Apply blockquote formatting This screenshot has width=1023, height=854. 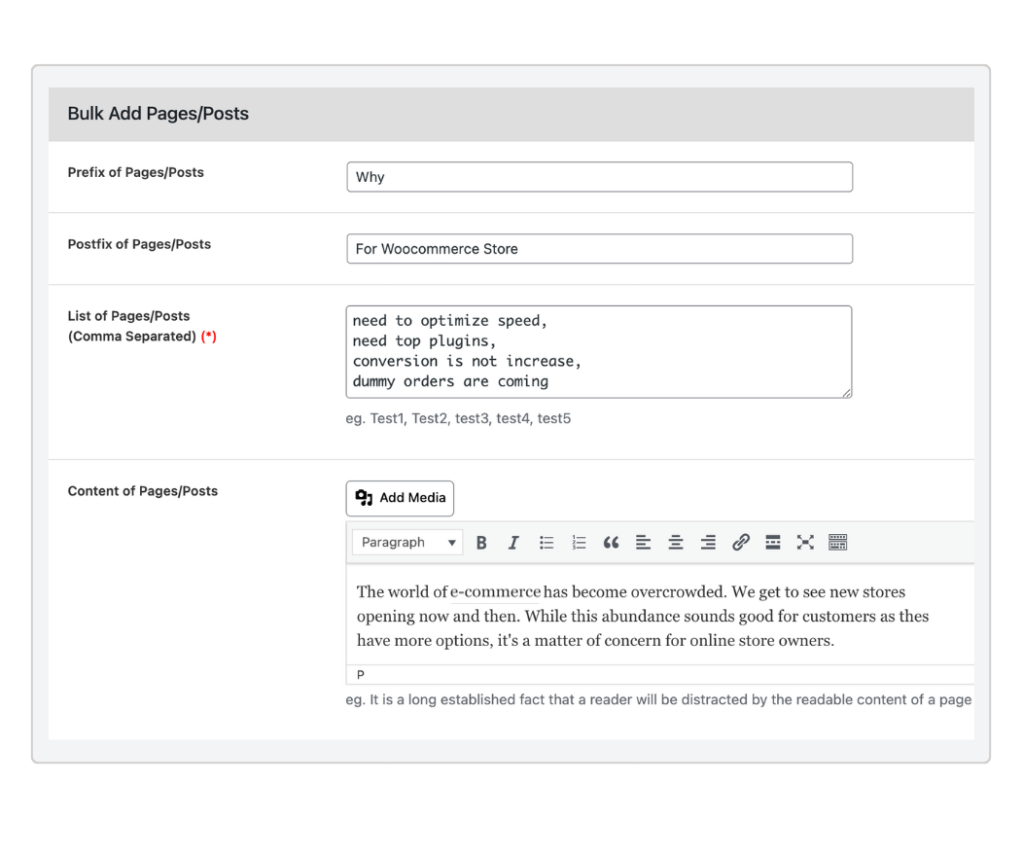[611, 543]
